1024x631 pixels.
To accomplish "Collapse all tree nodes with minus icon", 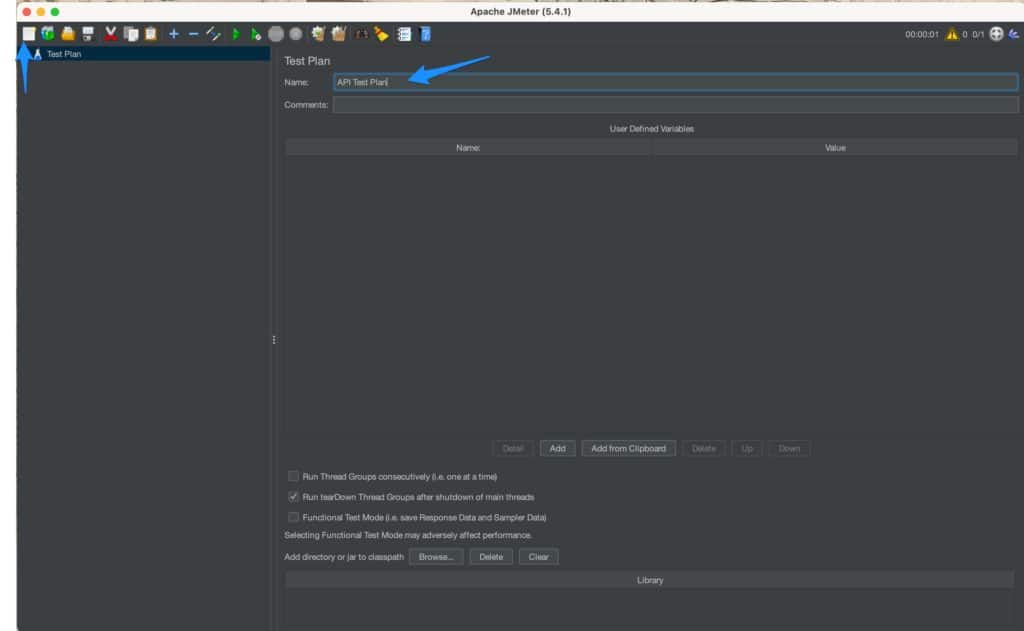I will click(193, 34).
